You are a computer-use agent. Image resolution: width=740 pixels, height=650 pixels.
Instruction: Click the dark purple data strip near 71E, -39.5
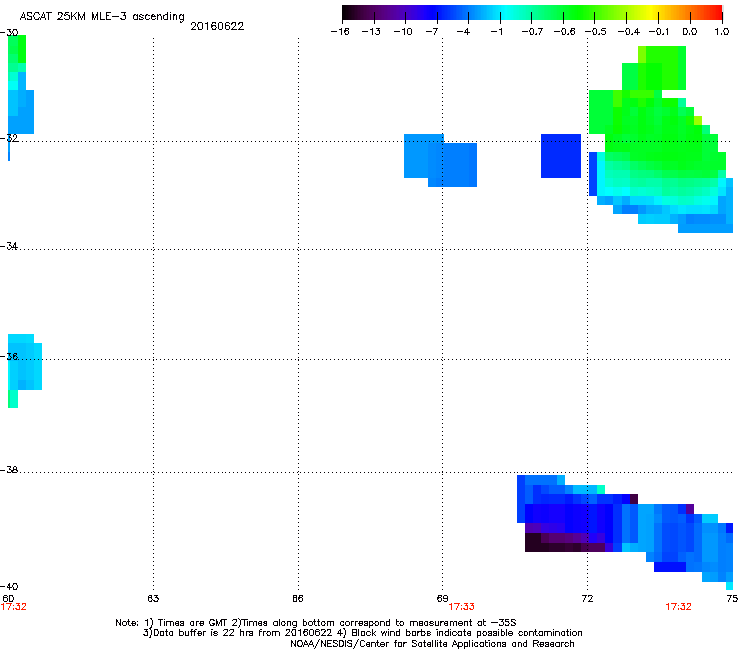565,542
